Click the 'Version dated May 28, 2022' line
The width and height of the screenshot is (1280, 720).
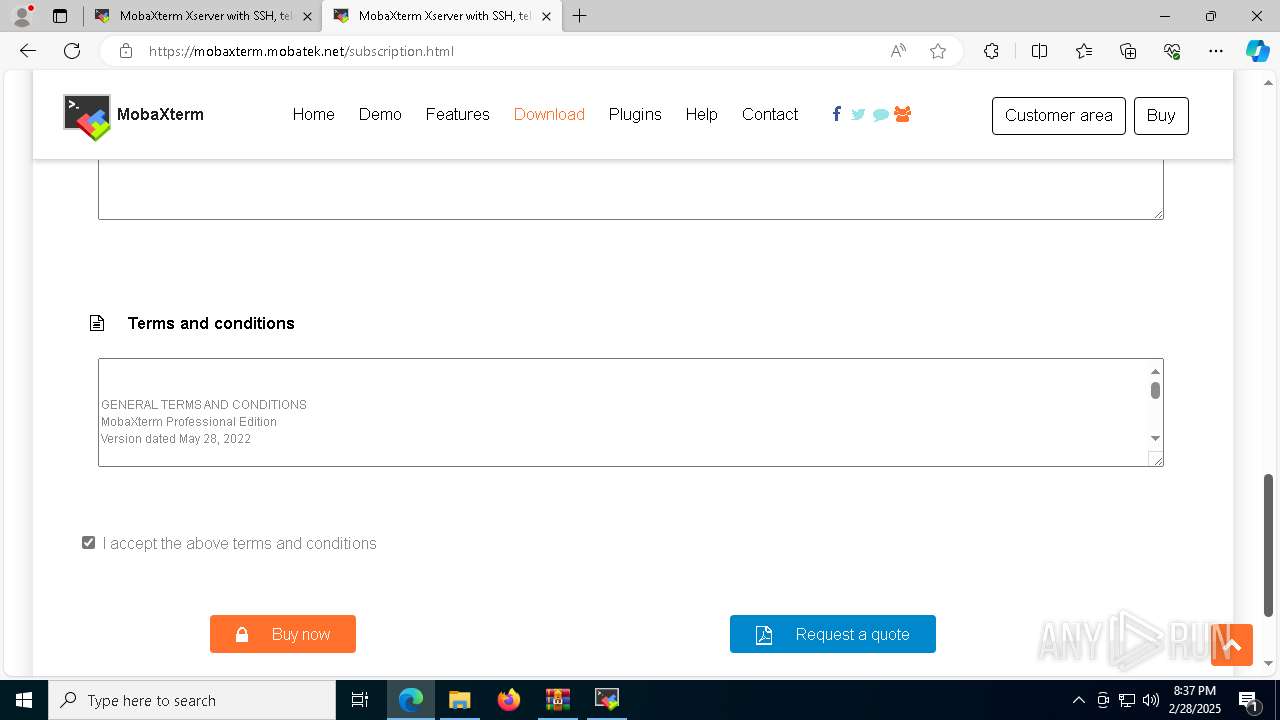[176, 439]
